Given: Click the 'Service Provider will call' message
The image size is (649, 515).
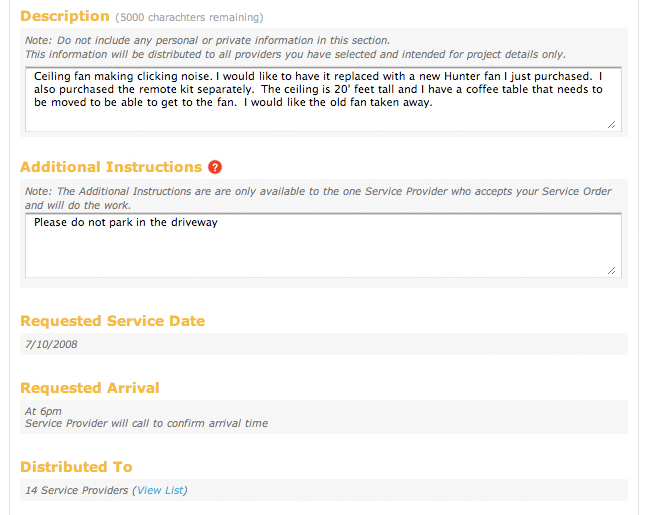Looking at the screenshot, I should click(146, 424).
